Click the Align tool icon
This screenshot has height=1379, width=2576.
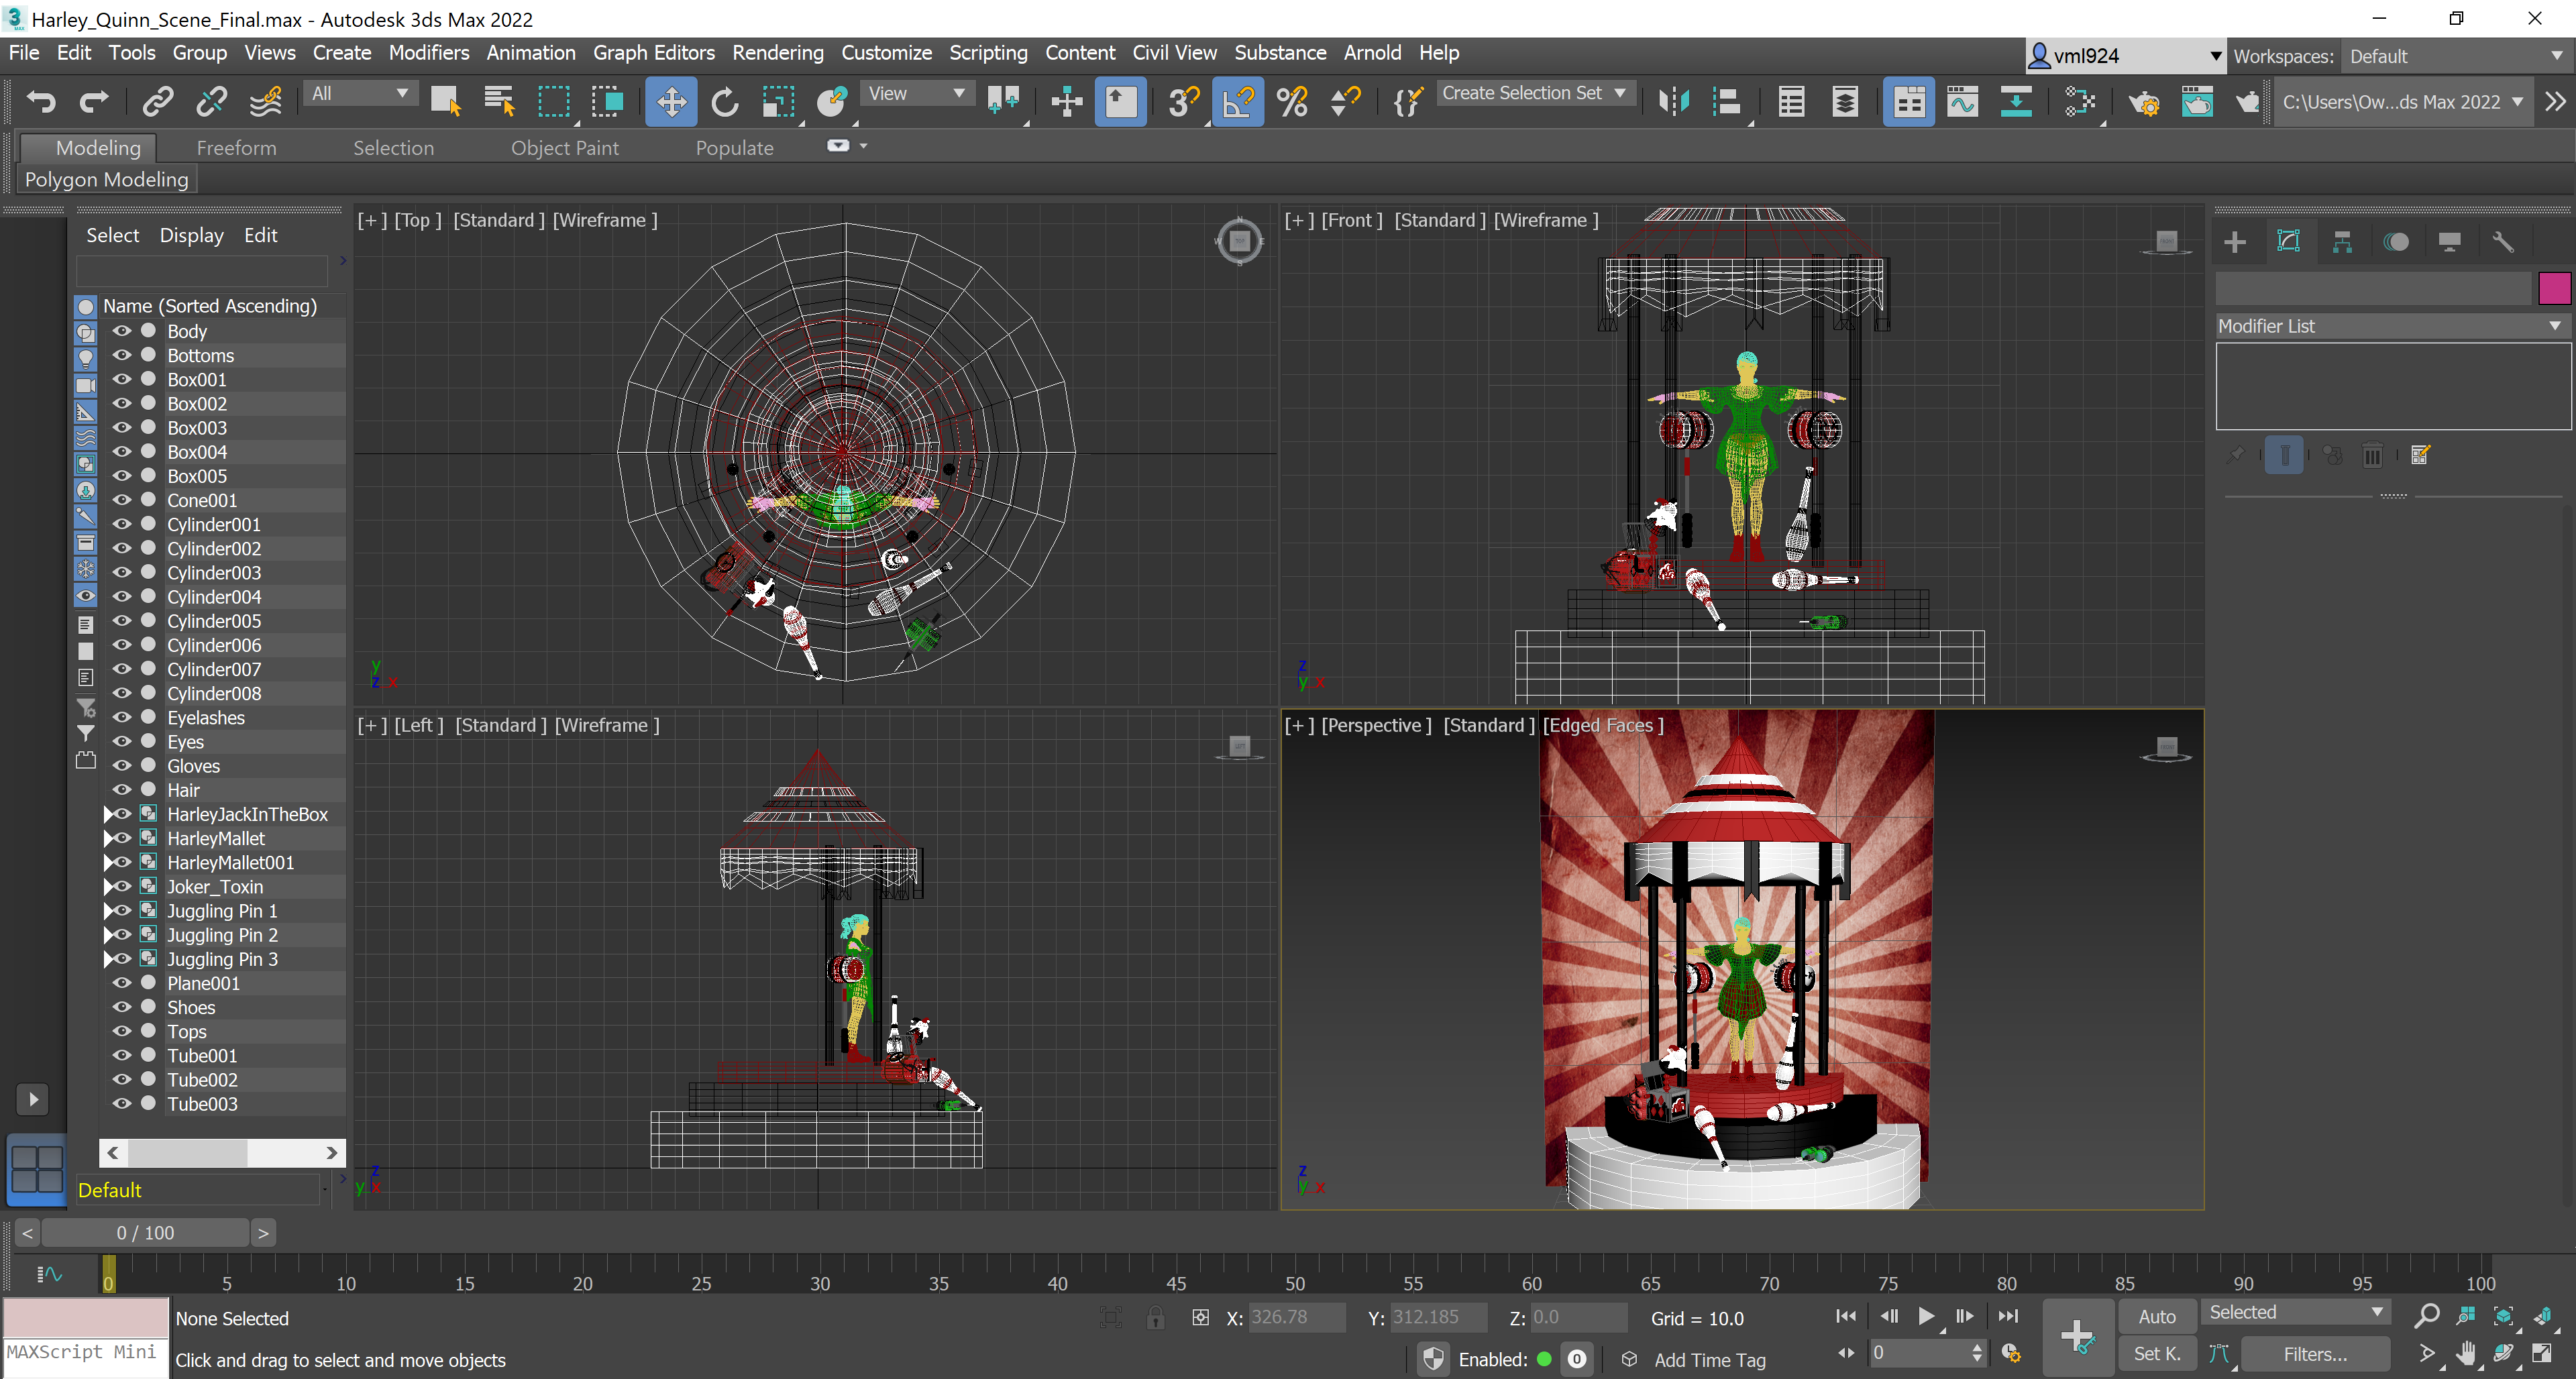pyautogui.click(x=1727, y=102)
